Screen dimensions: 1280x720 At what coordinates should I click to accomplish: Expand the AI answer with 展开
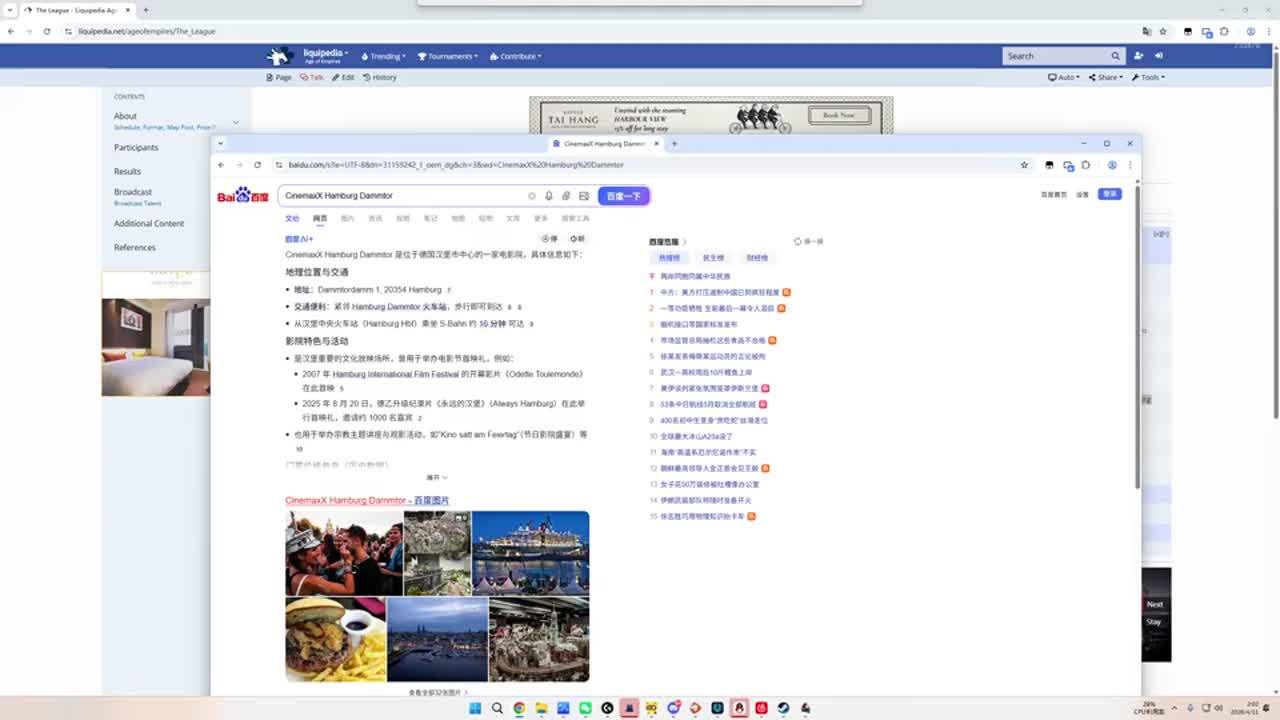point(437,478)
